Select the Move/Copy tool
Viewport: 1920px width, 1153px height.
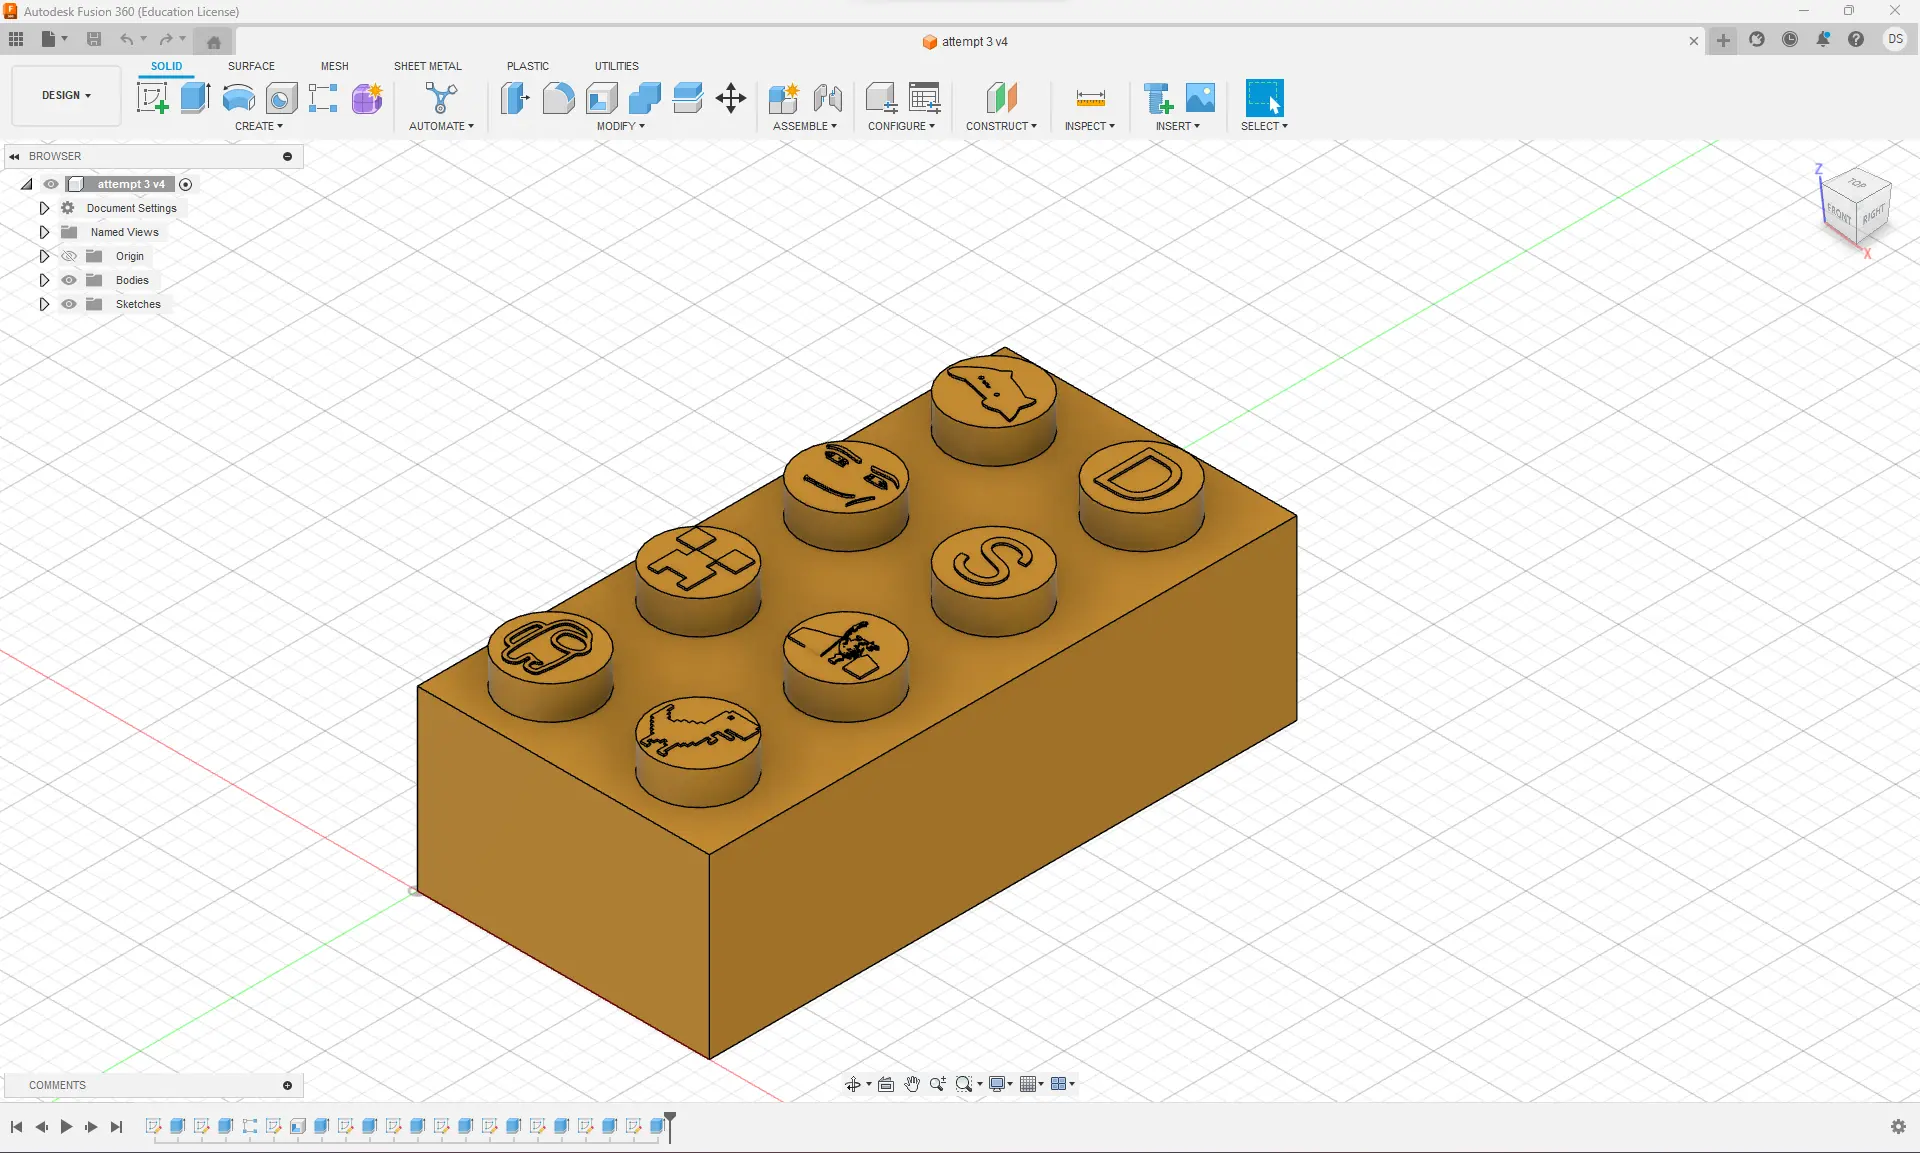pos(731,98)
